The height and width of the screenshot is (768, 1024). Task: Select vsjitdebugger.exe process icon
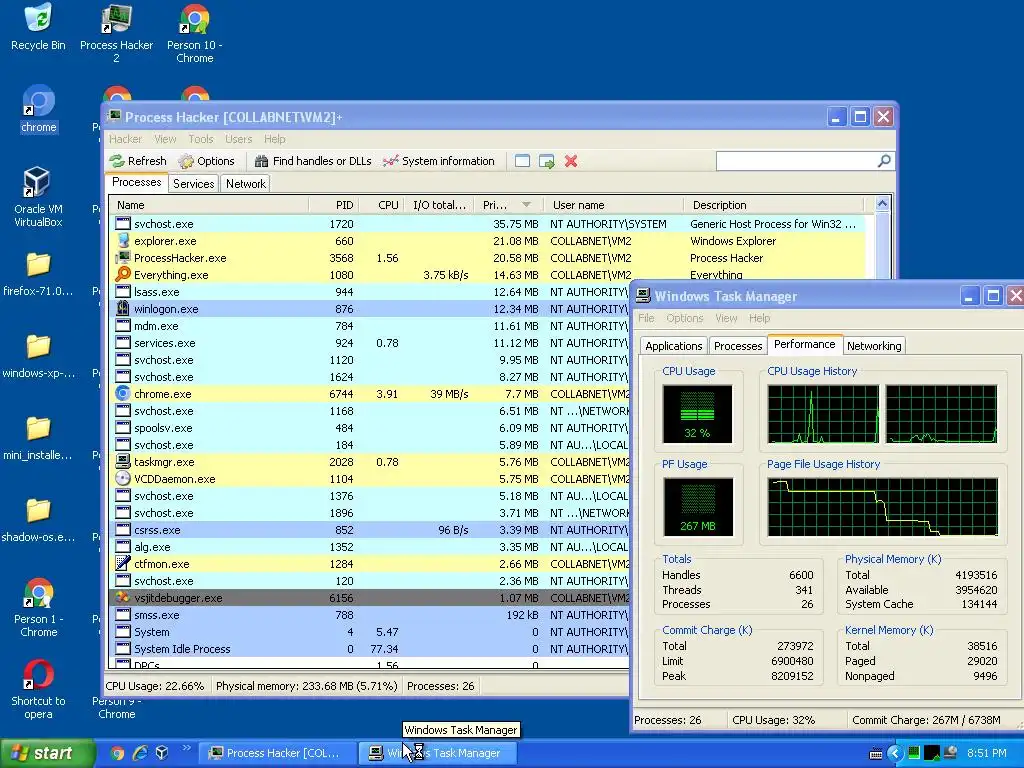[123, 597]
